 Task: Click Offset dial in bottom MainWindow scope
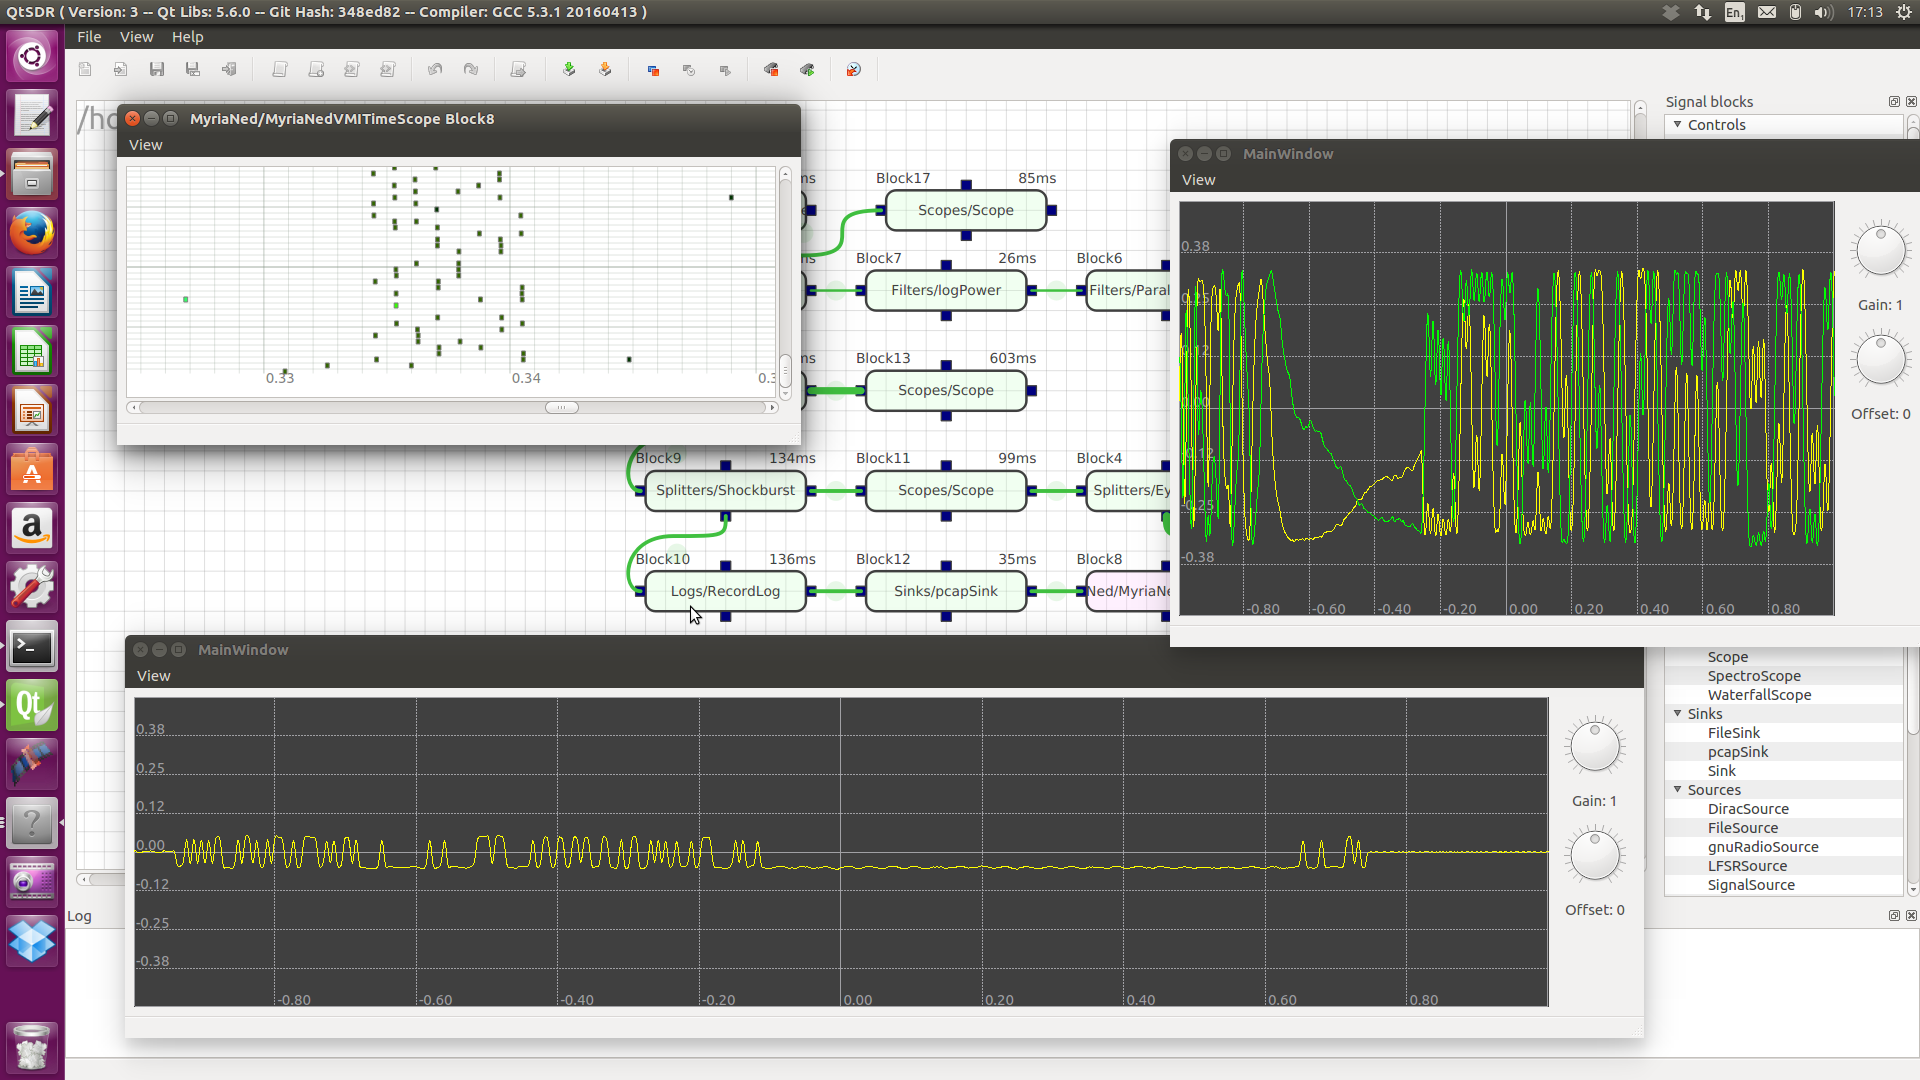click(1594, 855)
